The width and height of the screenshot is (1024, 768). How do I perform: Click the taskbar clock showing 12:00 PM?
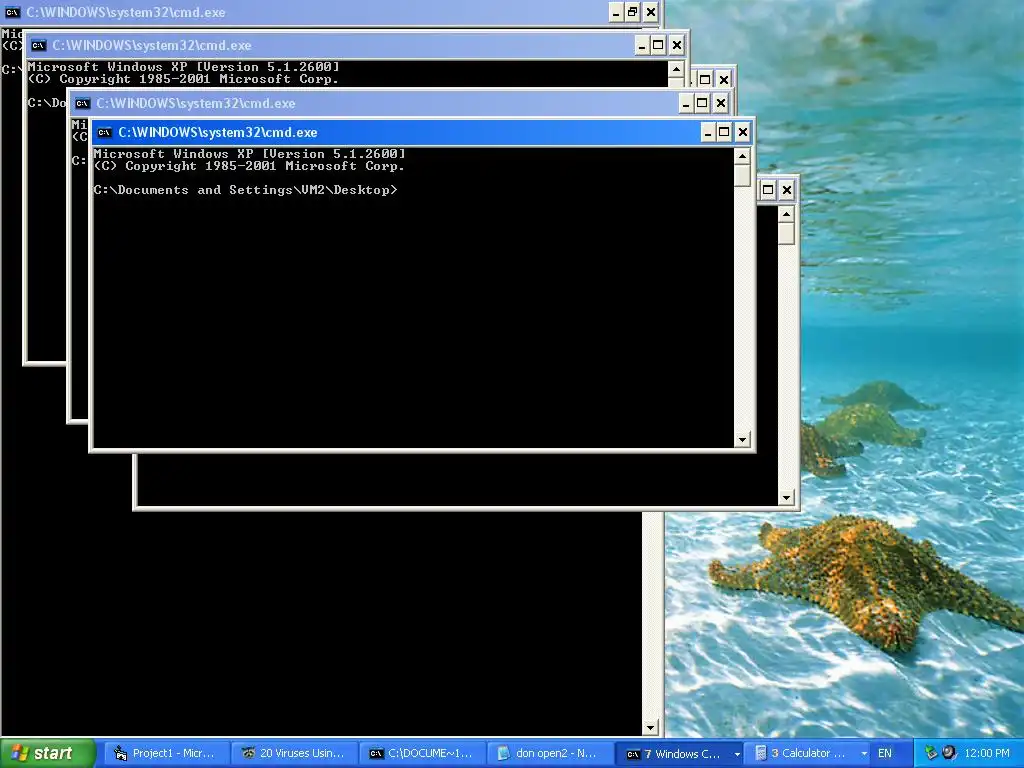coord(986,753)
